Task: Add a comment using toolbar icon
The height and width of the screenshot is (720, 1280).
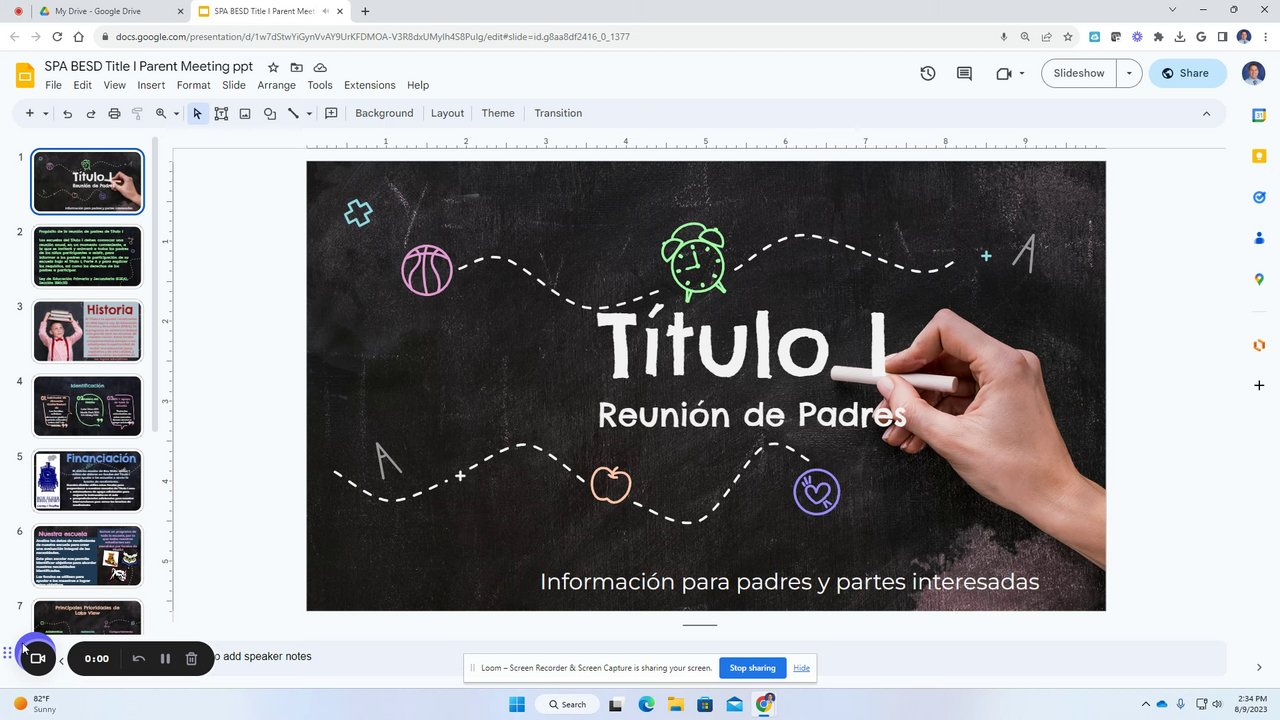Action: click(331, 114)
